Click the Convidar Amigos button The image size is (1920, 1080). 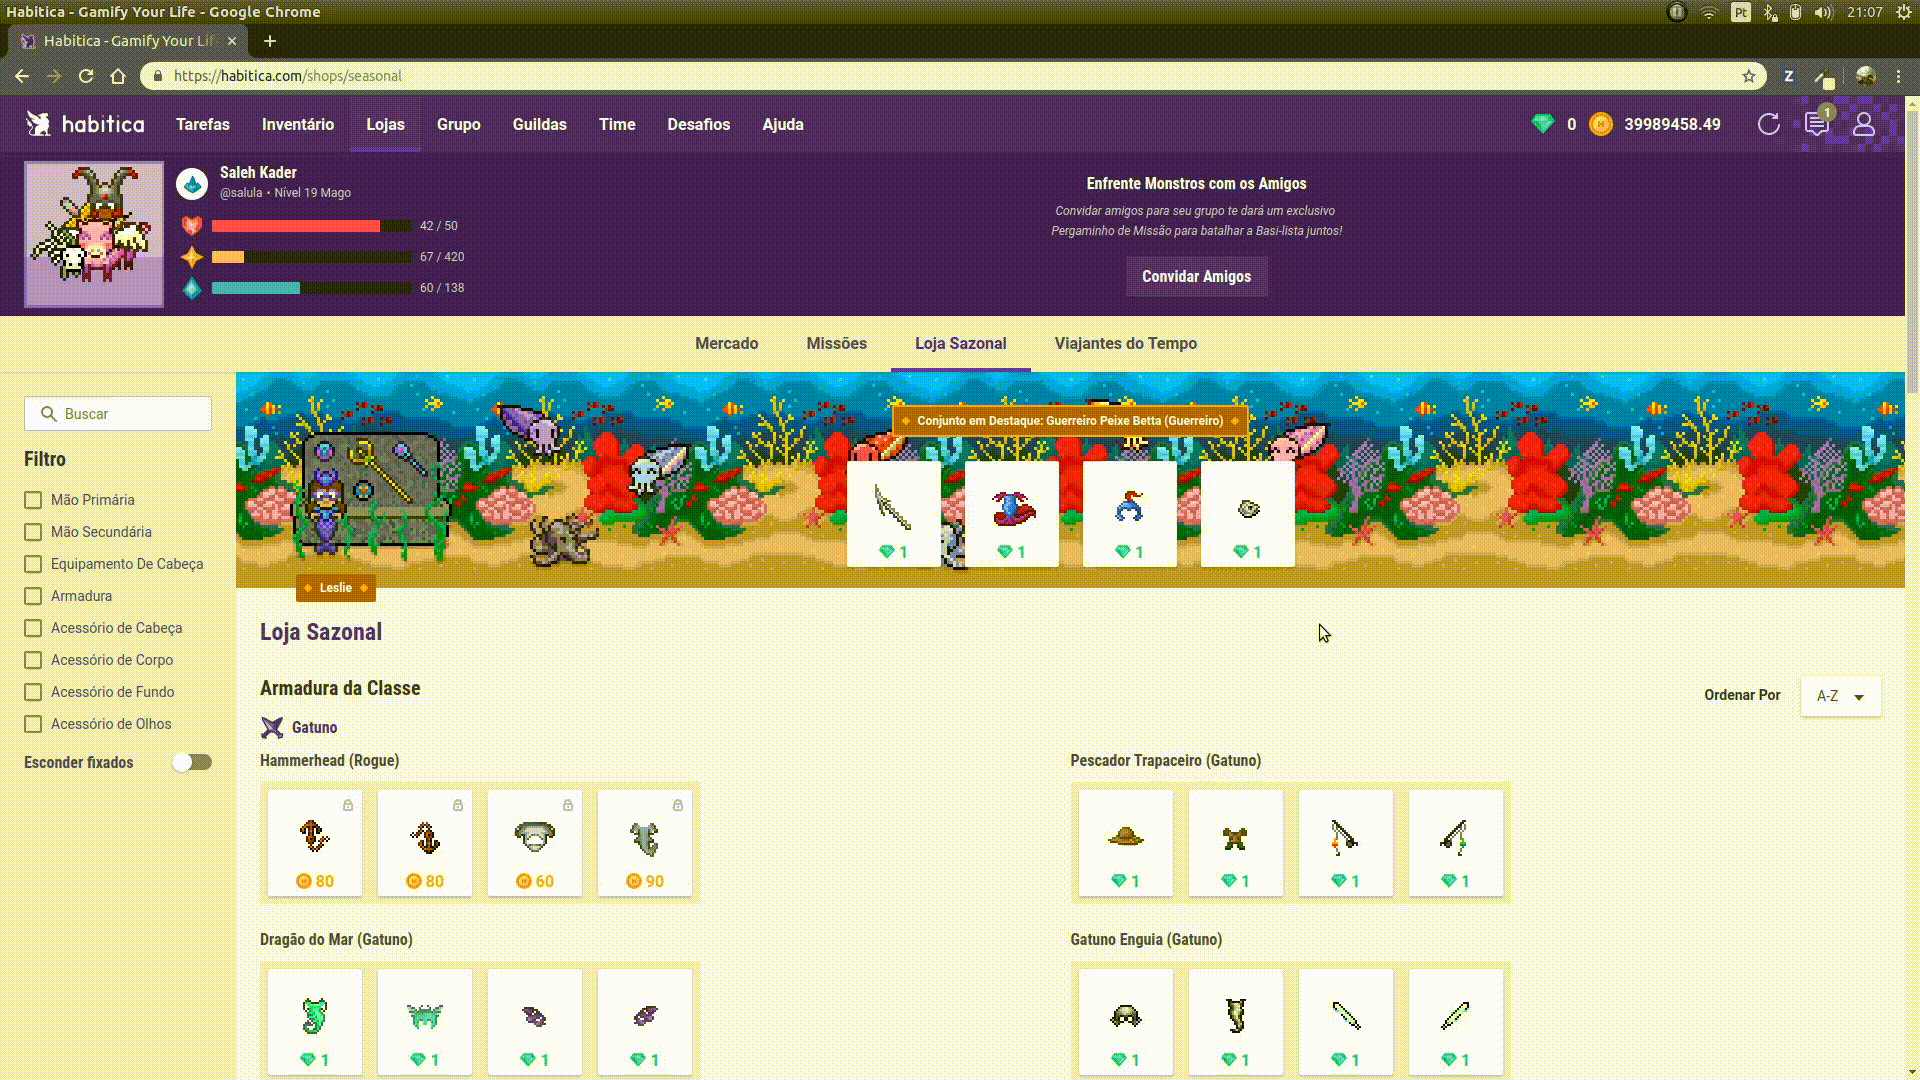(x=1197, y=277)
